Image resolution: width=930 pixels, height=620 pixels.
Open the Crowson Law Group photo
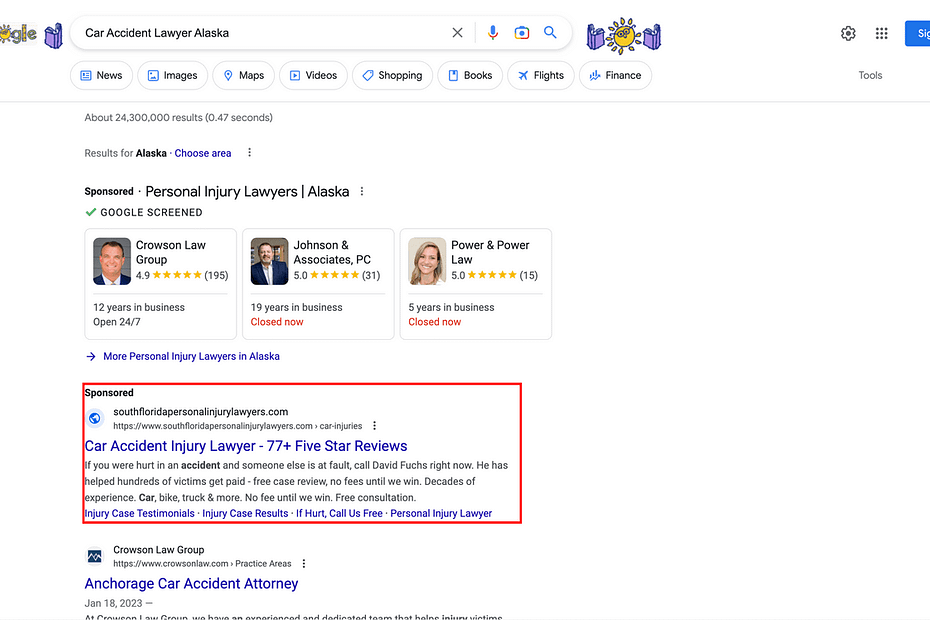point(112,262)
